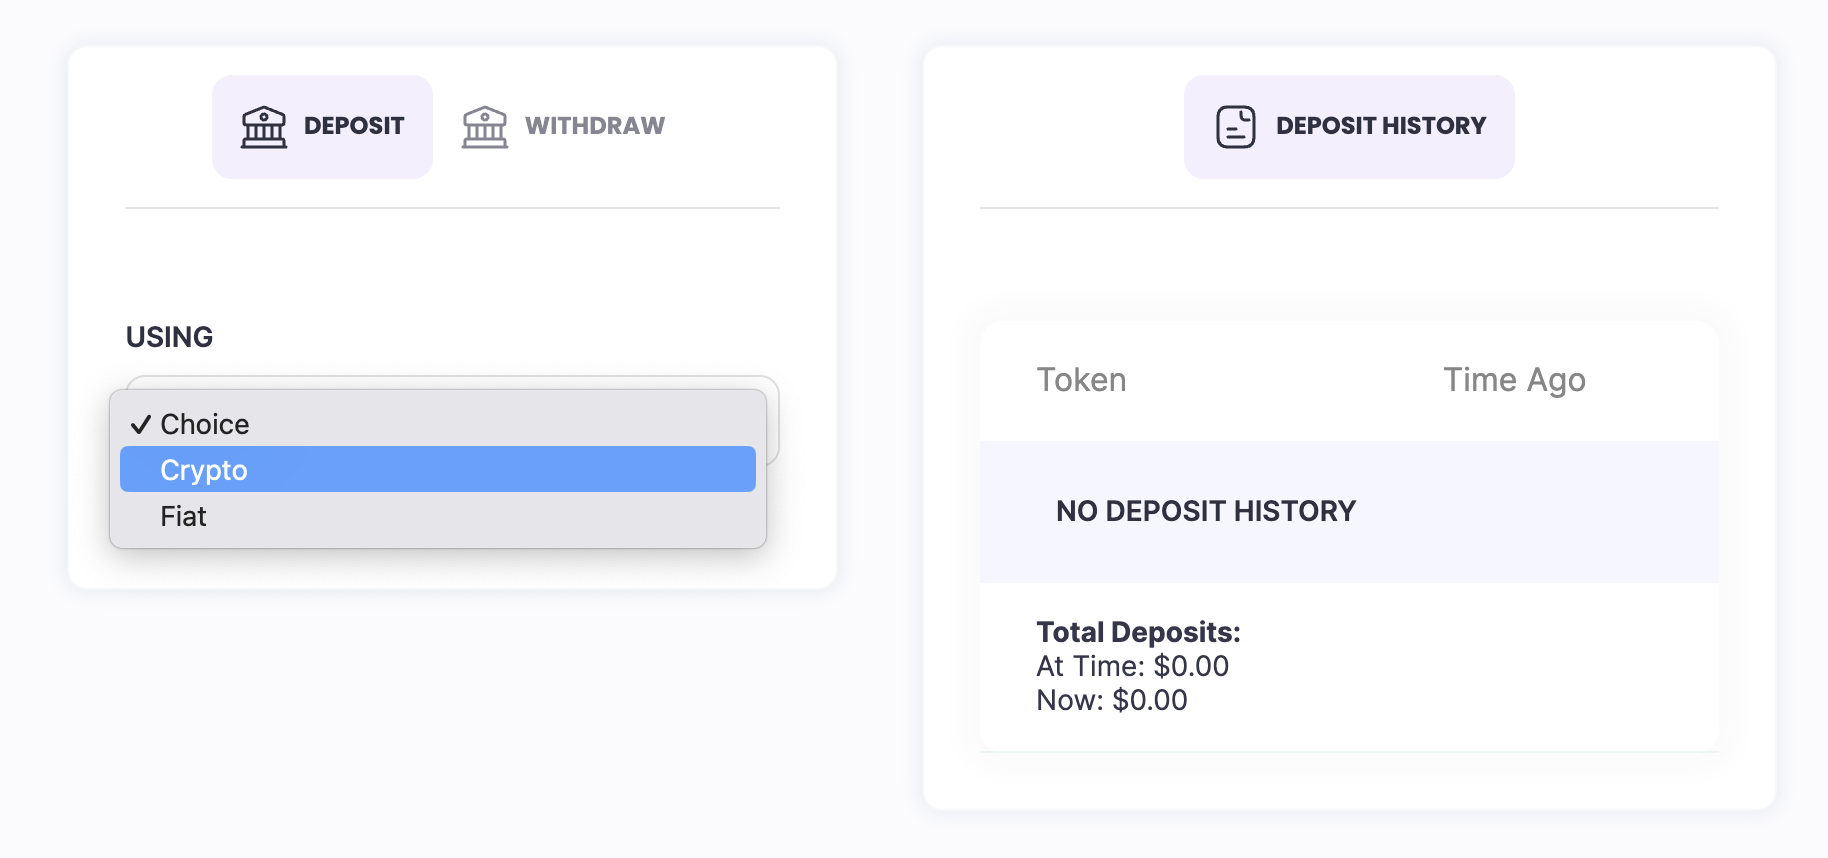Click the divider line under Deposit and Withdraw tabs
The image size is (1828, 858).
tap(452, 208)
